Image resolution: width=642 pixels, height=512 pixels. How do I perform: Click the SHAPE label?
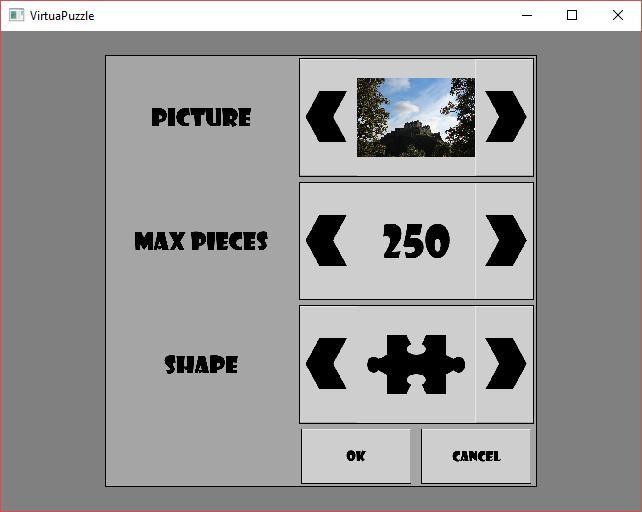point(201,364)
